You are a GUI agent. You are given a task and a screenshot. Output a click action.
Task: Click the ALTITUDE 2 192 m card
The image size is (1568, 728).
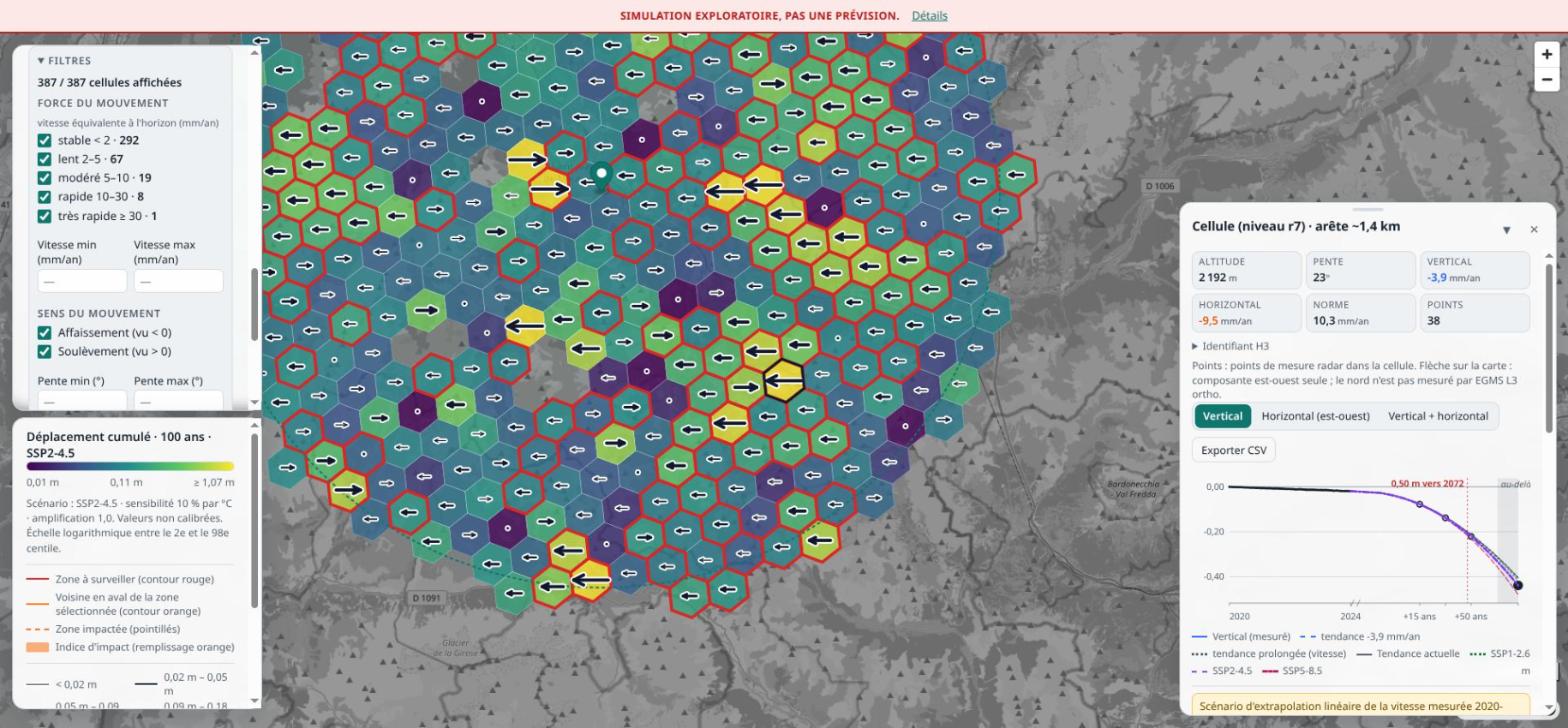tap(1247, 270)
